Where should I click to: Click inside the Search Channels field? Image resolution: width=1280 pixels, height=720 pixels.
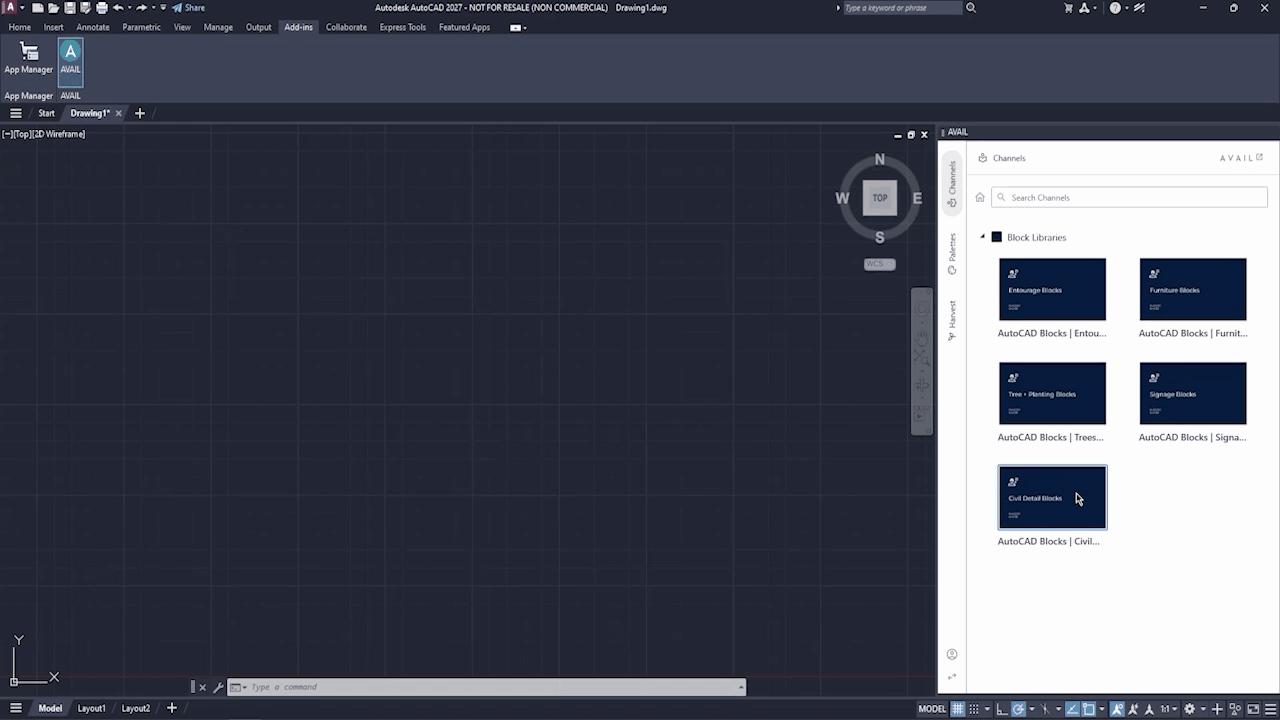(1129, 197)
